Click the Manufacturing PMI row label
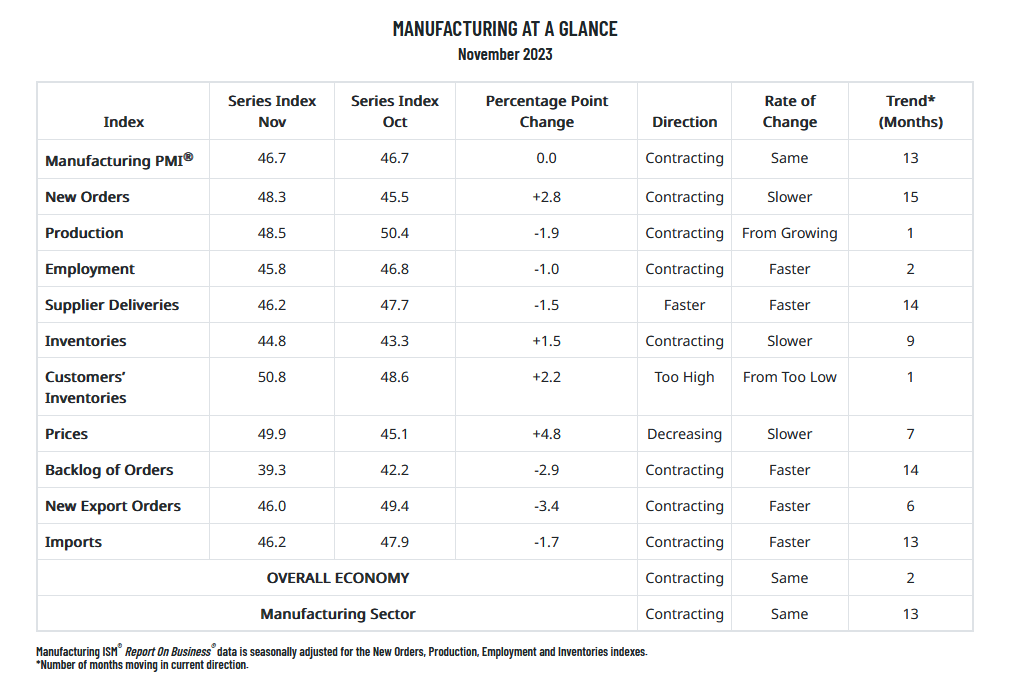Viewport: 1017px width, 686px height. coord(119,160)
